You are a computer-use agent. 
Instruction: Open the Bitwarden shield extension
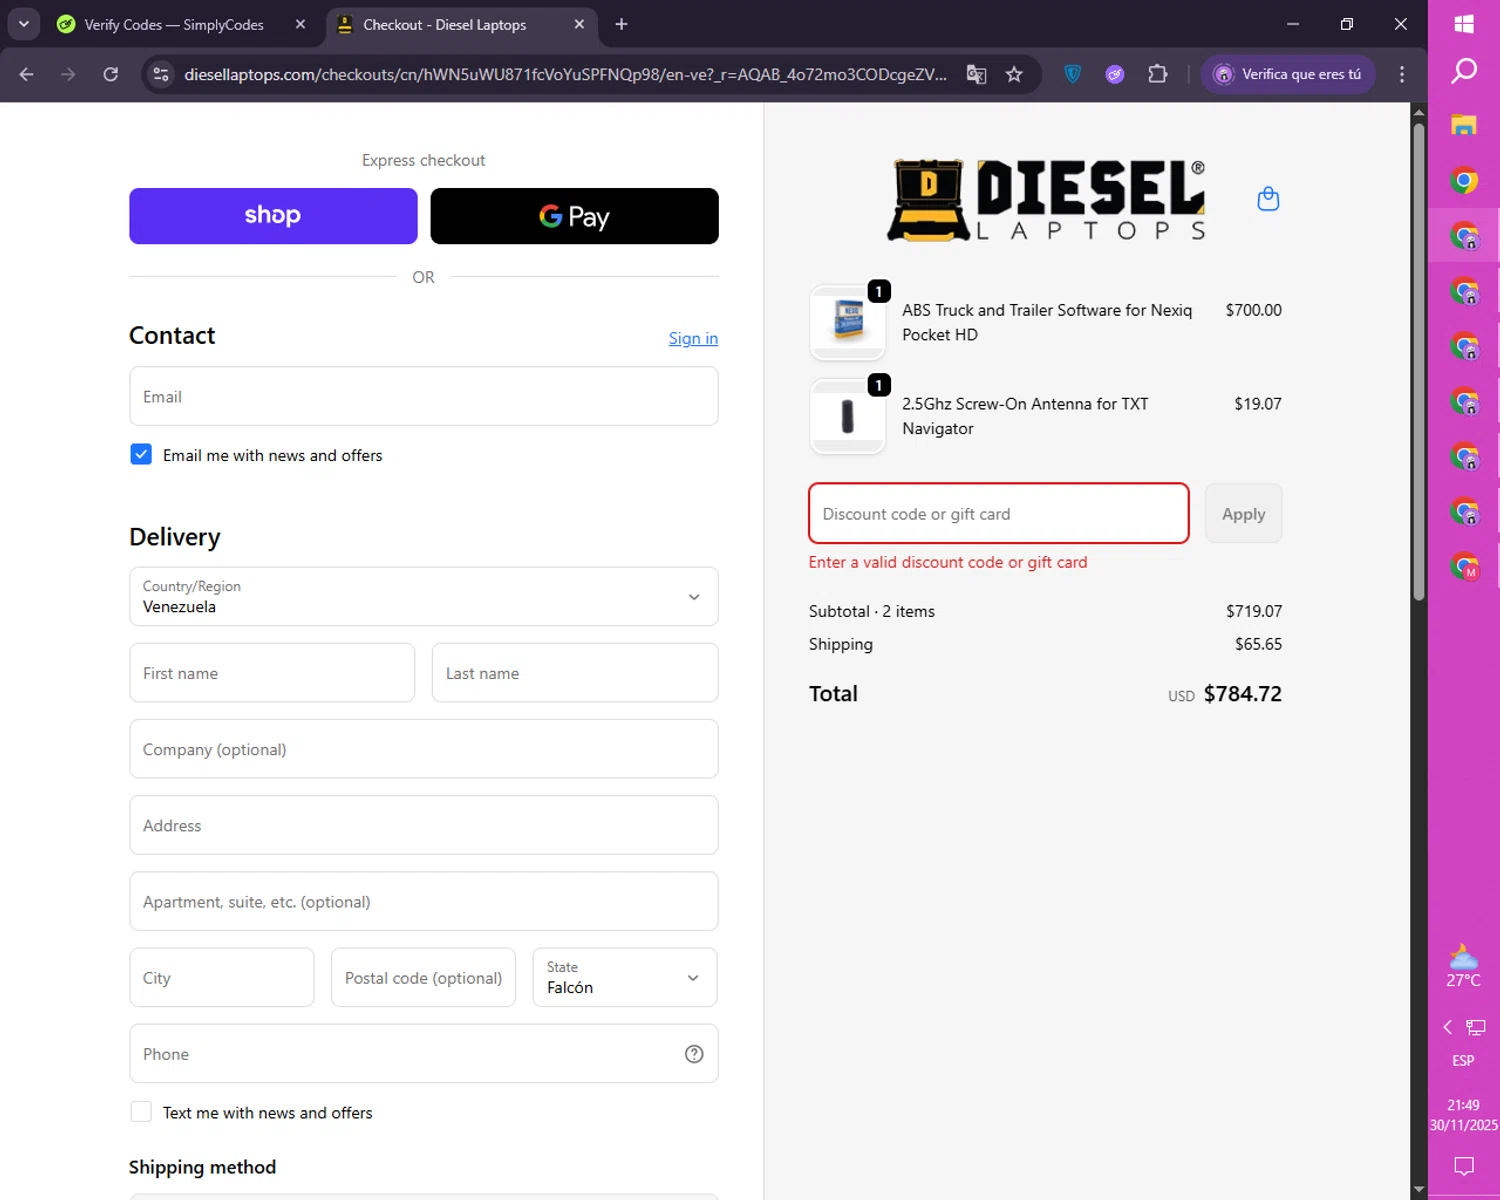(1073, 74)
